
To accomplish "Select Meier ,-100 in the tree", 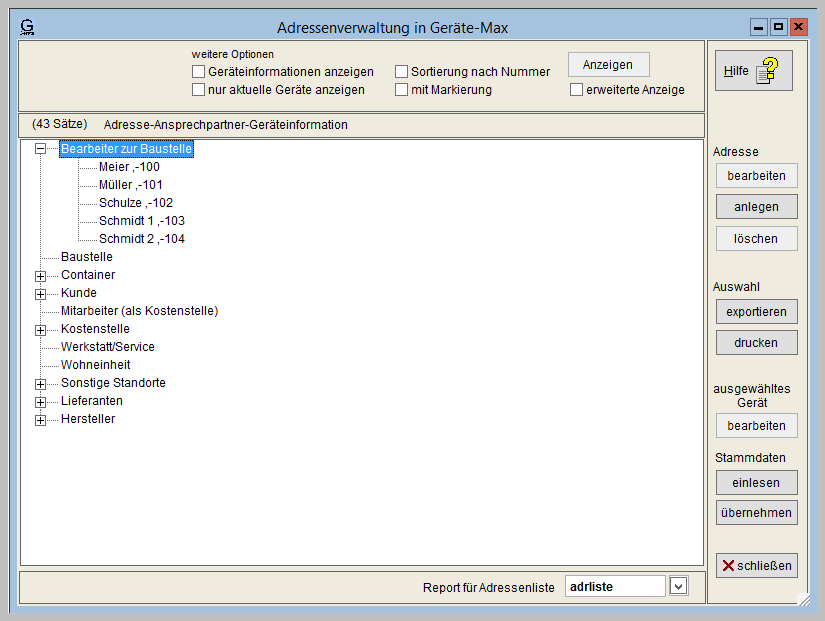I will [x=129, y=167].
